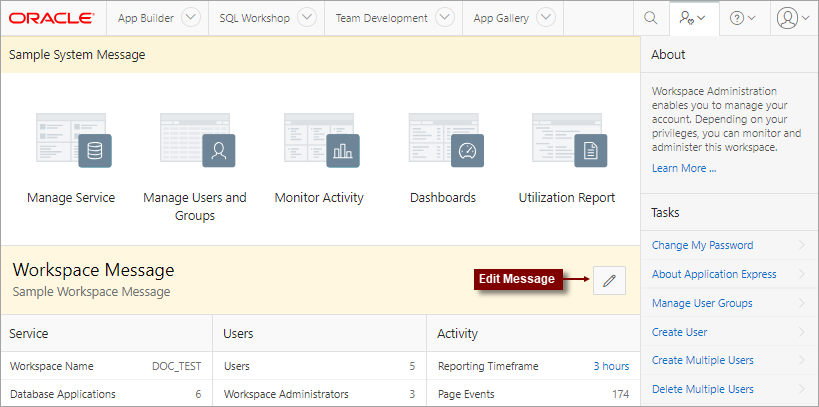Click the Sample Workspace Message text
The height and width of the screenshot is (407, 819).
pyautogui.click(x=91, y=292)
